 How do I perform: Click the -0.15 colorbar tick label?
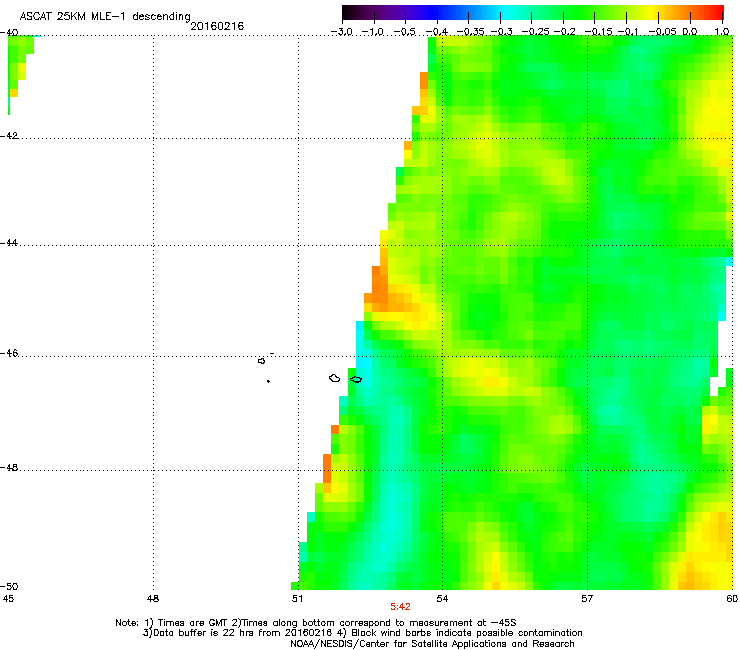click(598, 32)
